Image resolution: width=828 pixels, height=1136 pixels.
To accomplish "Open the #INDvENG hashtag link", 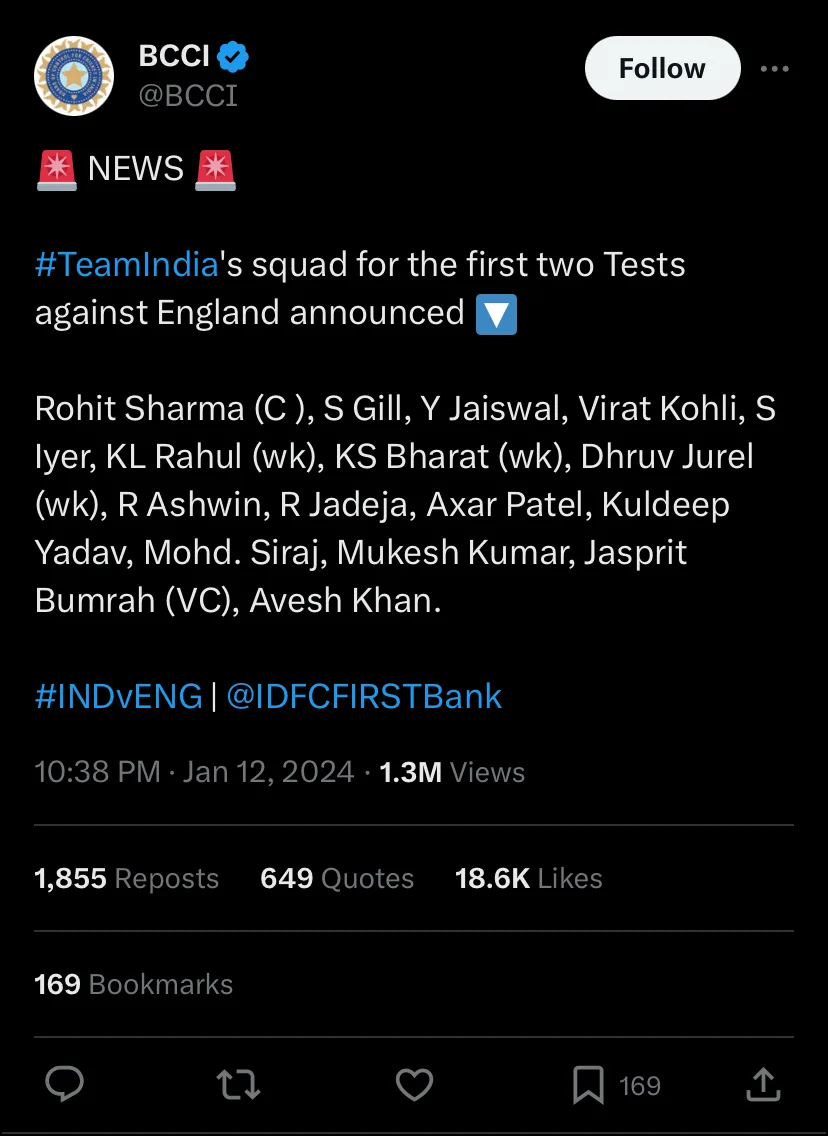I will [x=119, y=696].
